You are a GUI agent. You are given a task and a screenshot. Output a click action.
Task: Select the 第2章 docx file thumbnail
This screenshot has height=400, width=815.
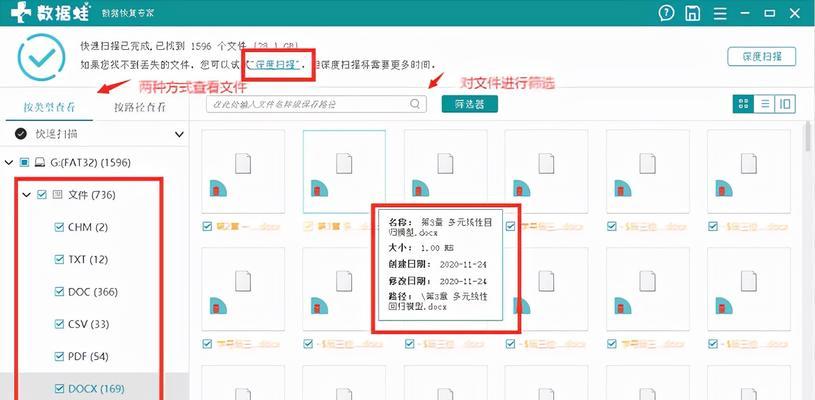tap(243, 171)
